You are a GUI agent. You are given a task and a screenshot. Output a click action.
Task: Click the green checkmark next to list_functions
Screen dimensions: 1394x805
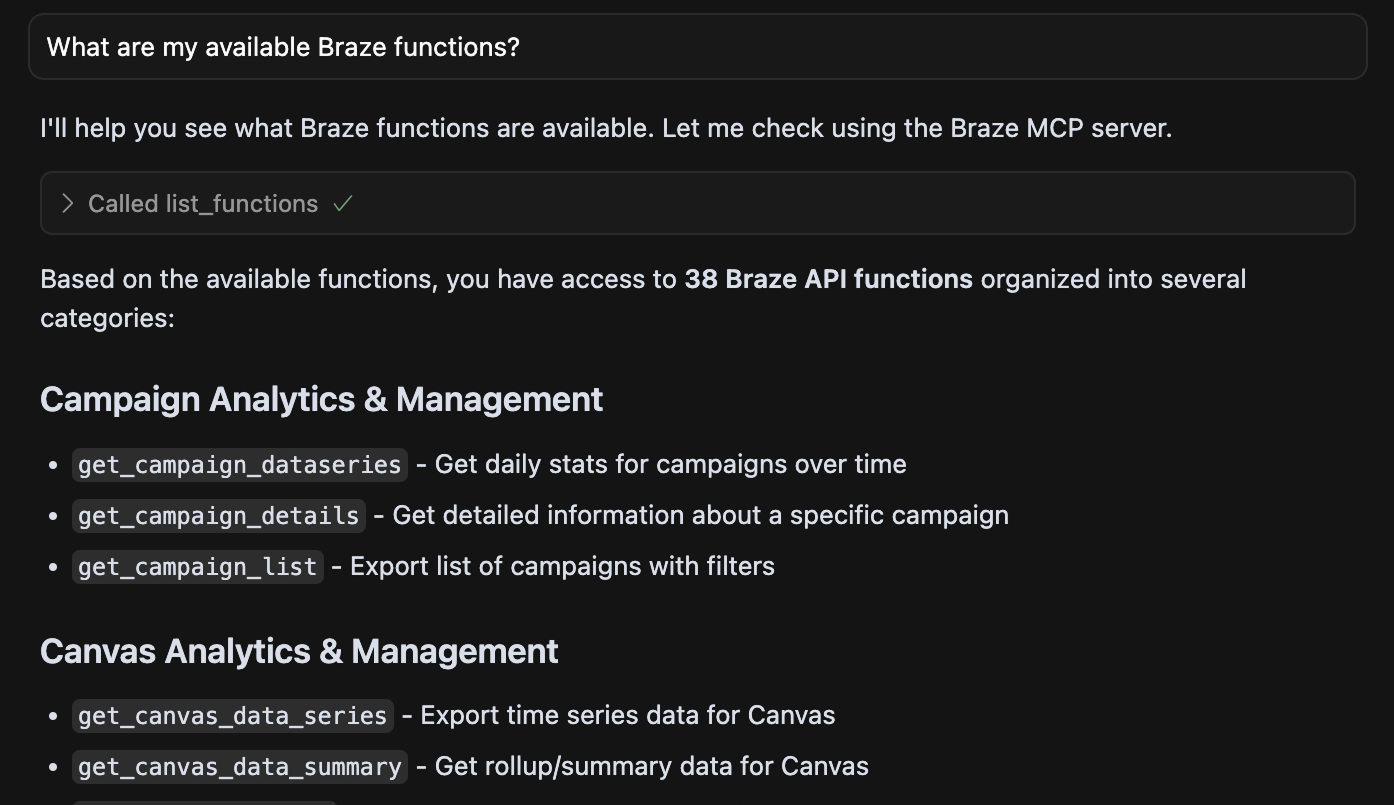click(343, 202)
